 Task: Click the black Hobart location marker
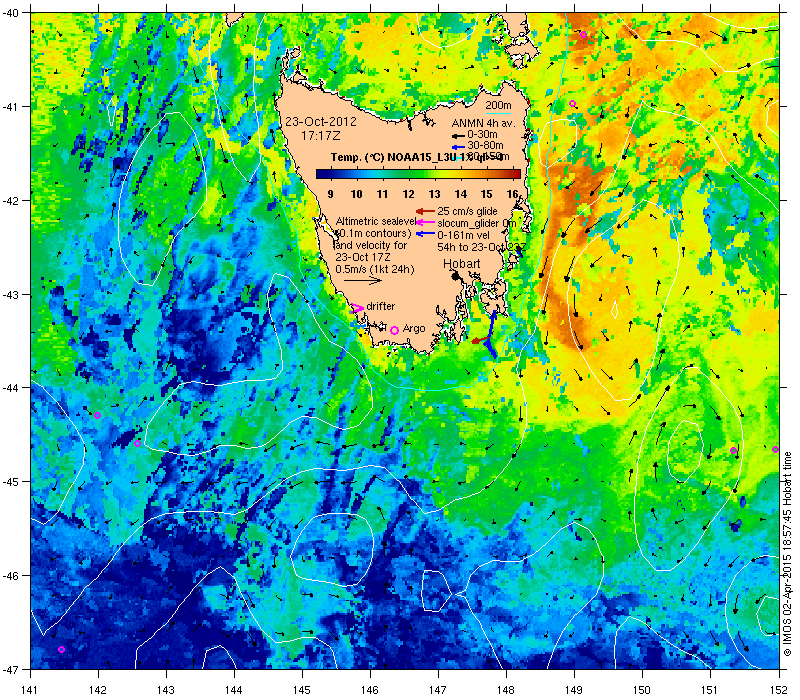tap(456, 276)
